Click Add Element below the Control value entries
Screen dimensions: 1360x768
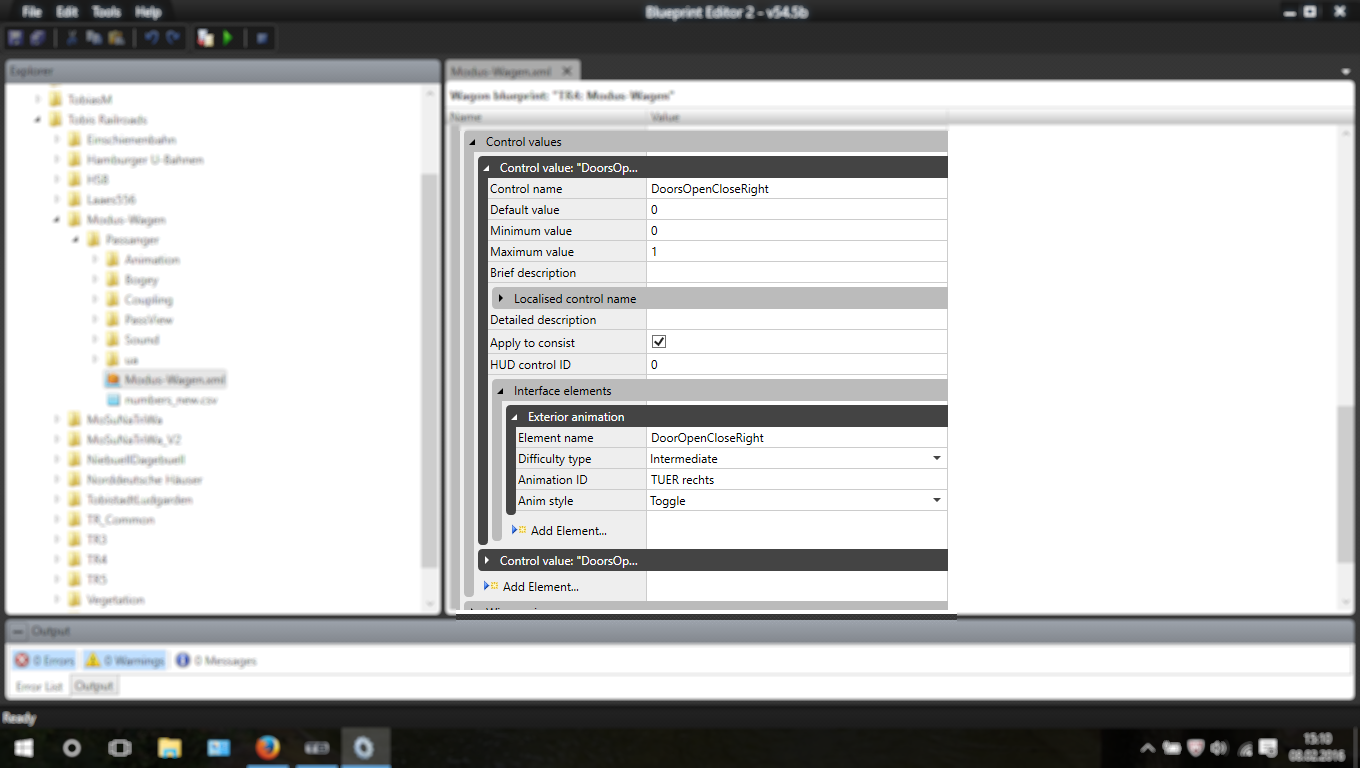click(x=531, y=586)
